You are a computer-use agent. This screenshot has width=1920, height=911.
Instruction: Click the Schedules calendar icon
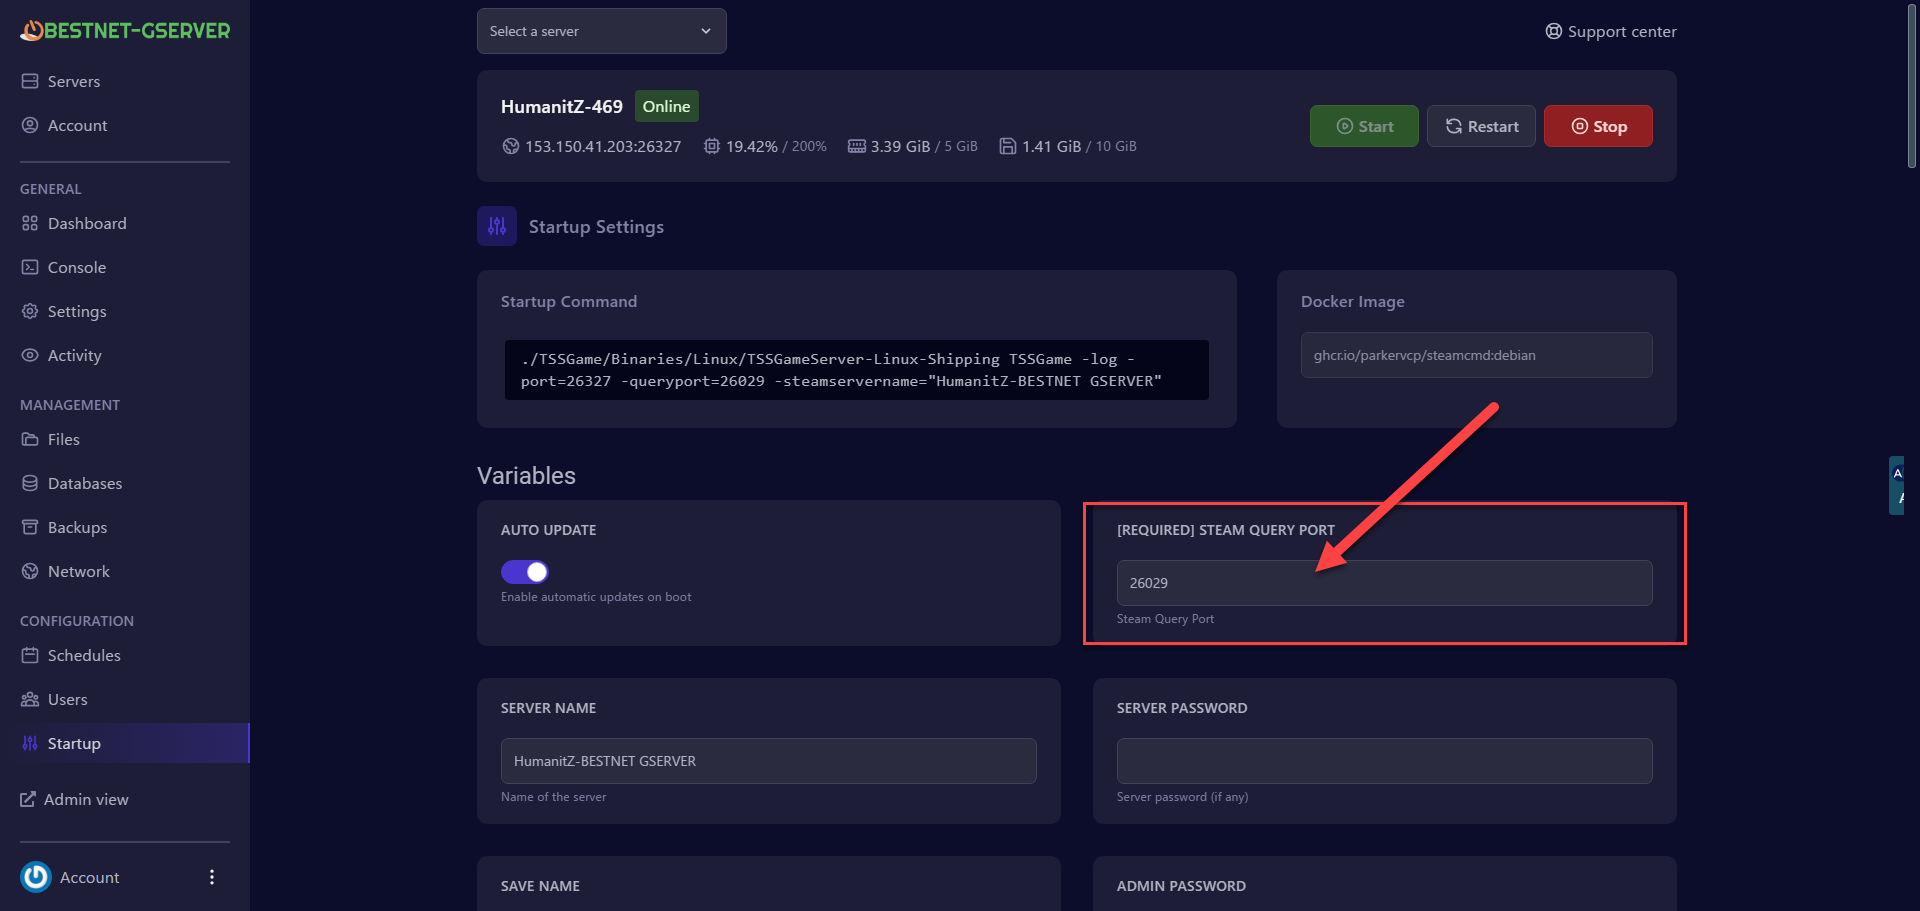(30, 655)
